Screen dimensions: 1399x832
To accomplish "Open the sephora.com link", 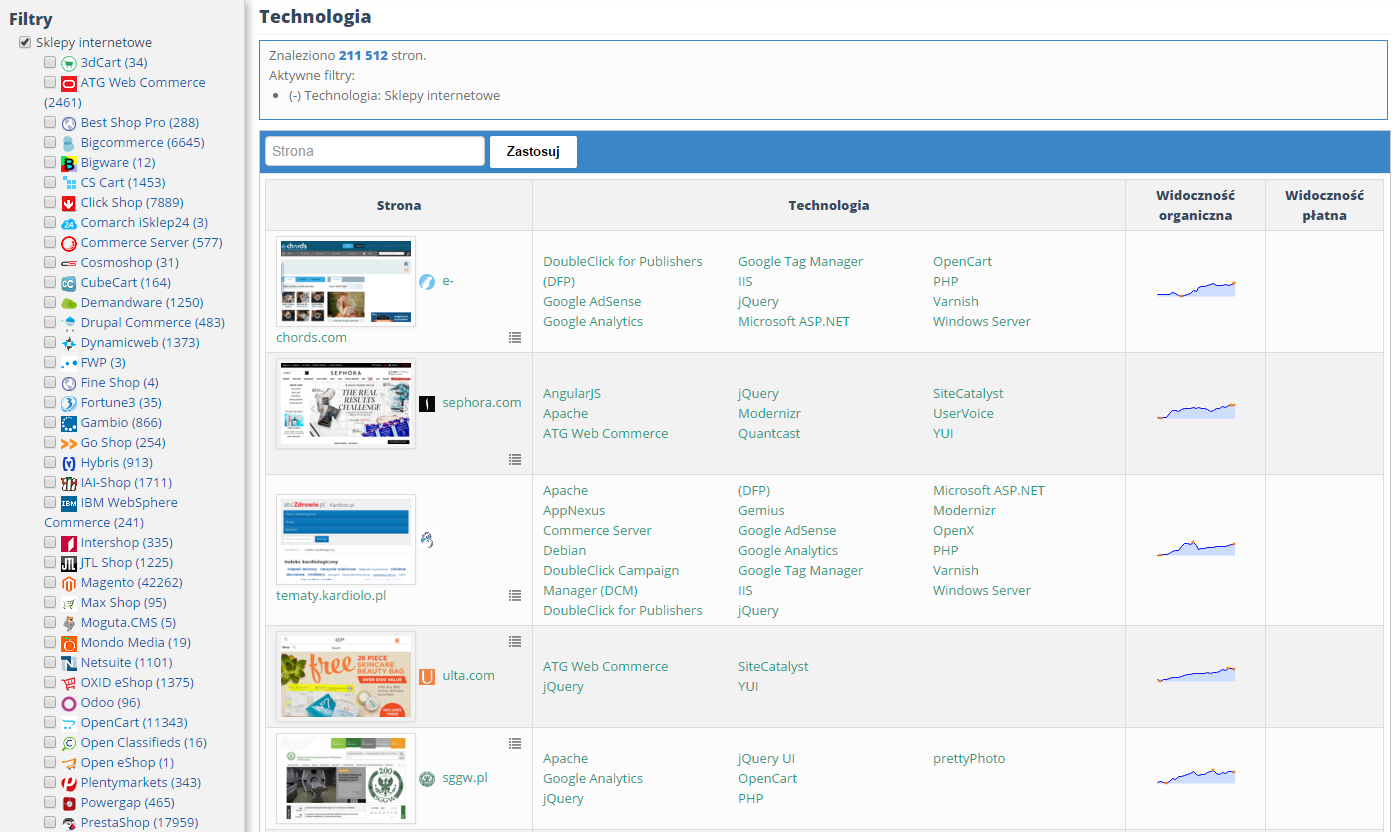I will [x=482, y=403].
